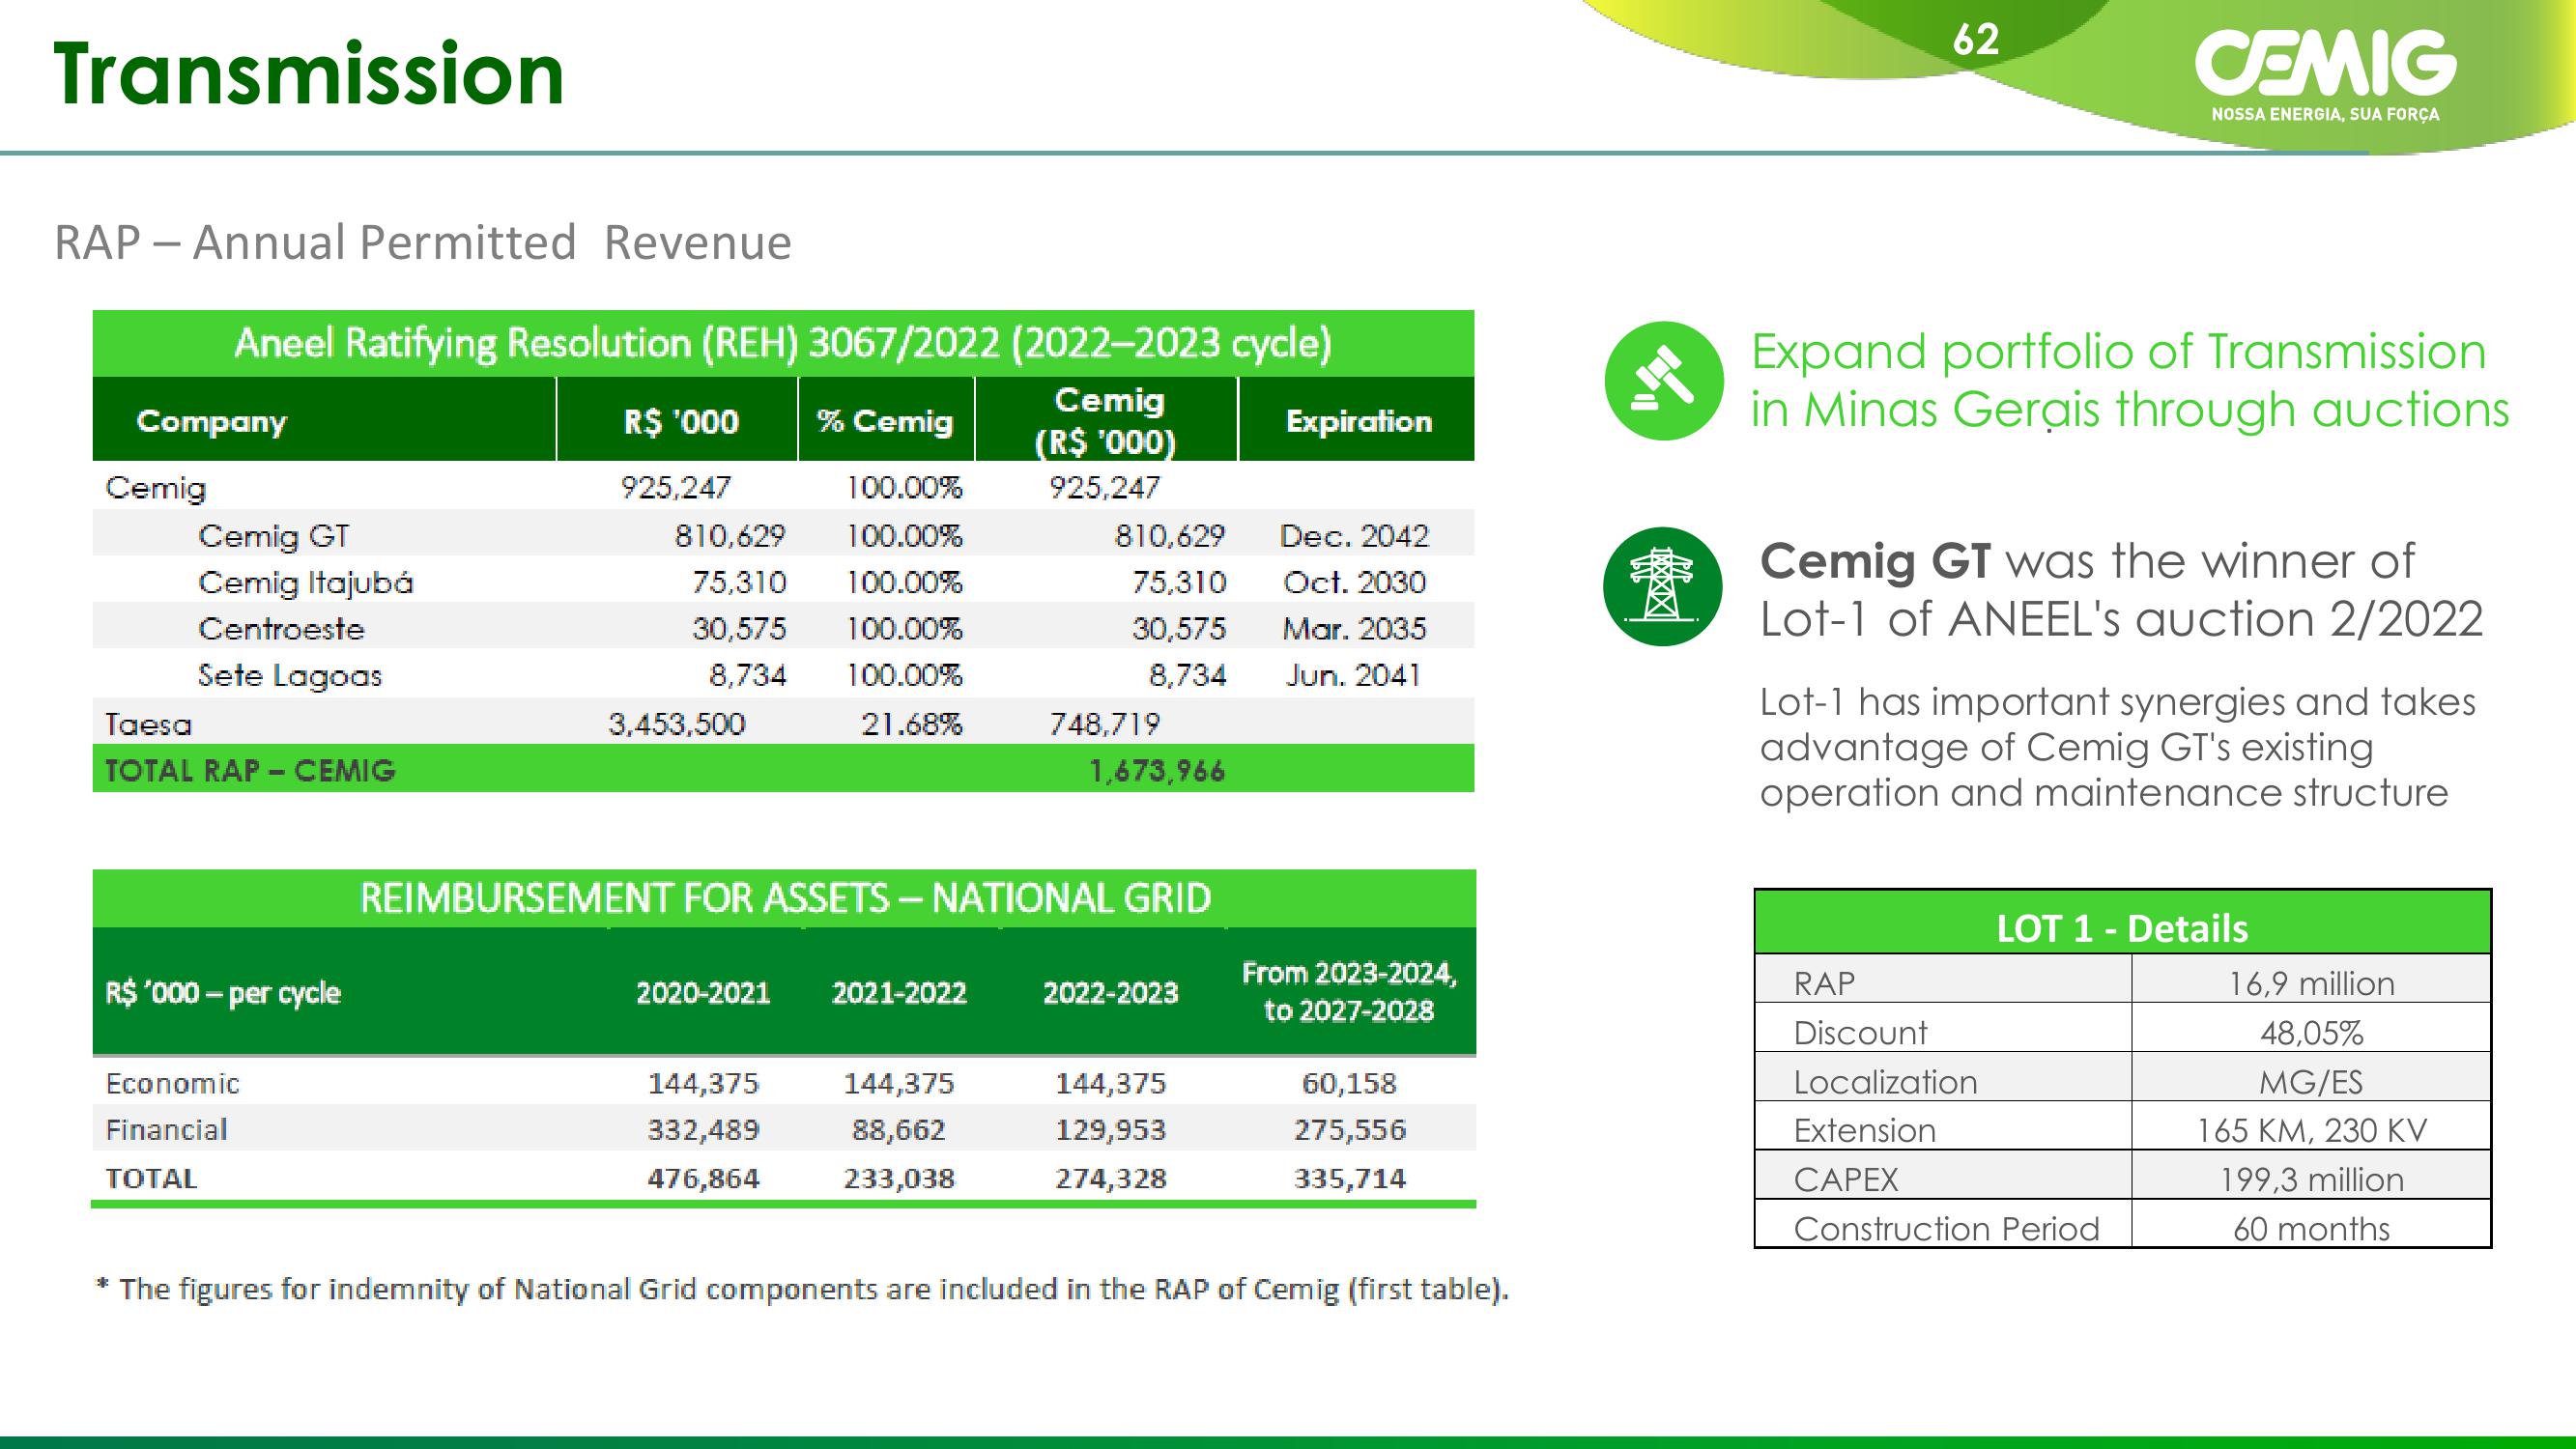Click the expiration date Mar. 2035
Viewport: 2576px width, 1449px height.
(x=1354, y=629)
